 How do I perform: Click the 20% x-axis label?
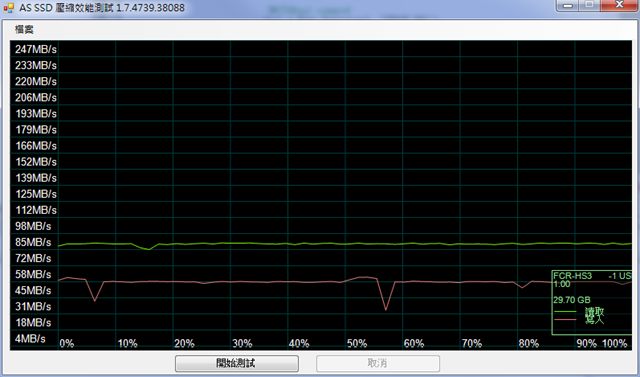coord(184,344)
